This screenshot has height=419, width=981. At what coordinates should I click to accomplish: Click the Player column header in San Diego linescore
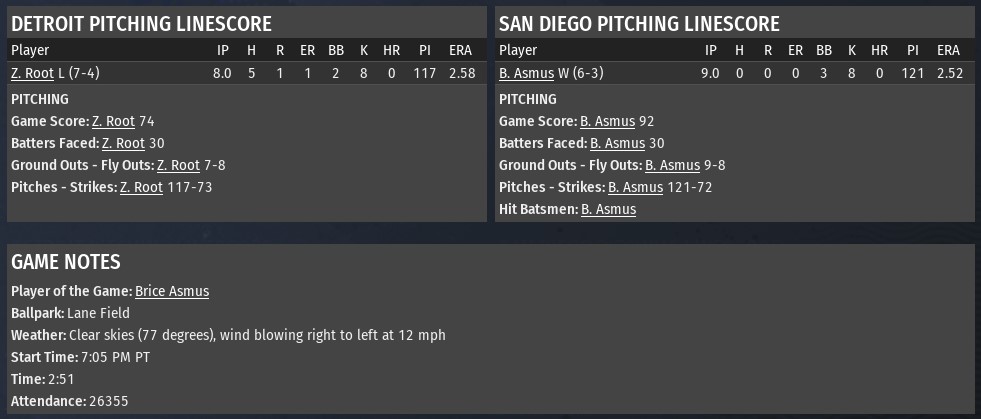click(517, 50)
